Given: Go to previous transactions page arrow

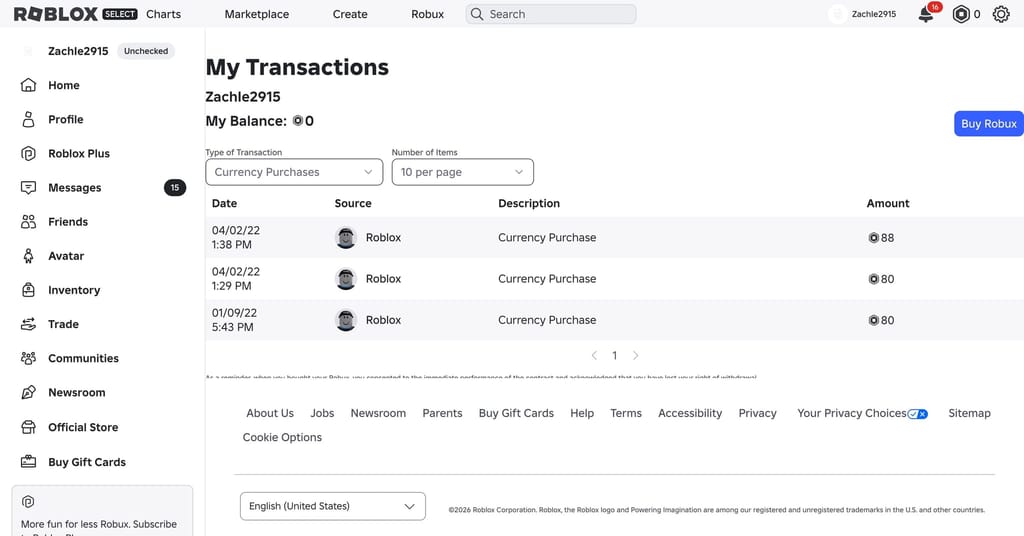Looking at the screenshot, I should coord(594,355).
